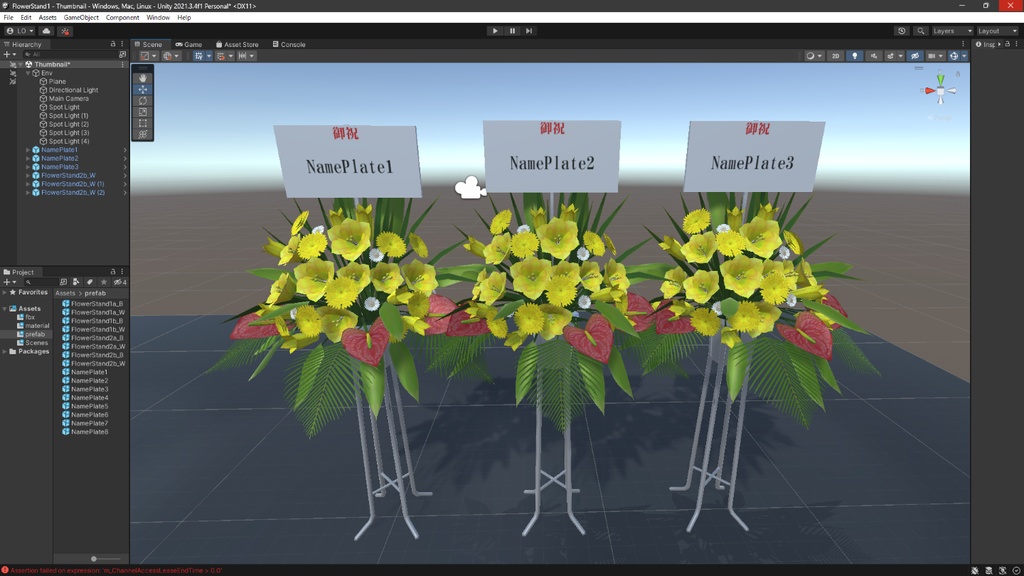This screenshot has height=576, width=1024.
Task: Toggle scene audio button
Action: 873,56
